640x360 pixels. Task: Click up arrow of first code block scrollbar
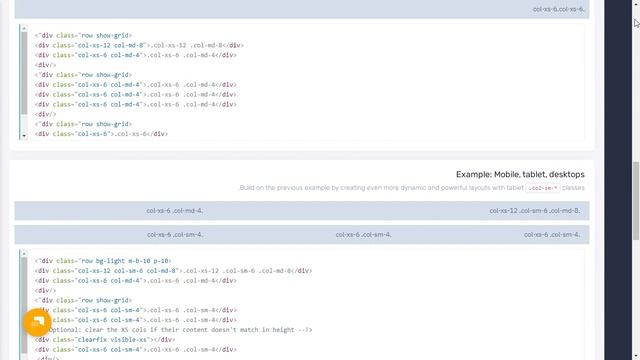(x=24, y=28)
